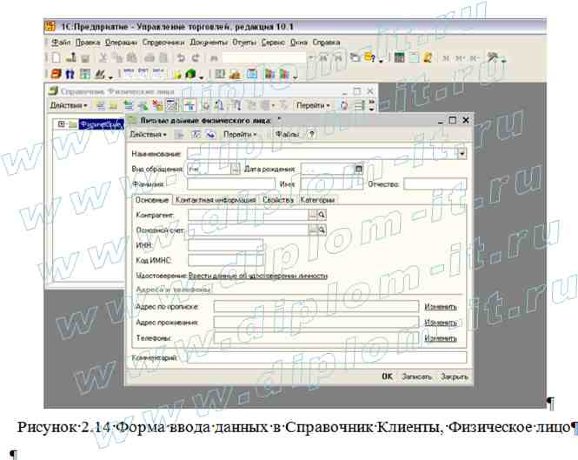The width and height of the screenshot is (578, 460).
Task: Click the Код ИМНС input field
Action: (226, 260)
